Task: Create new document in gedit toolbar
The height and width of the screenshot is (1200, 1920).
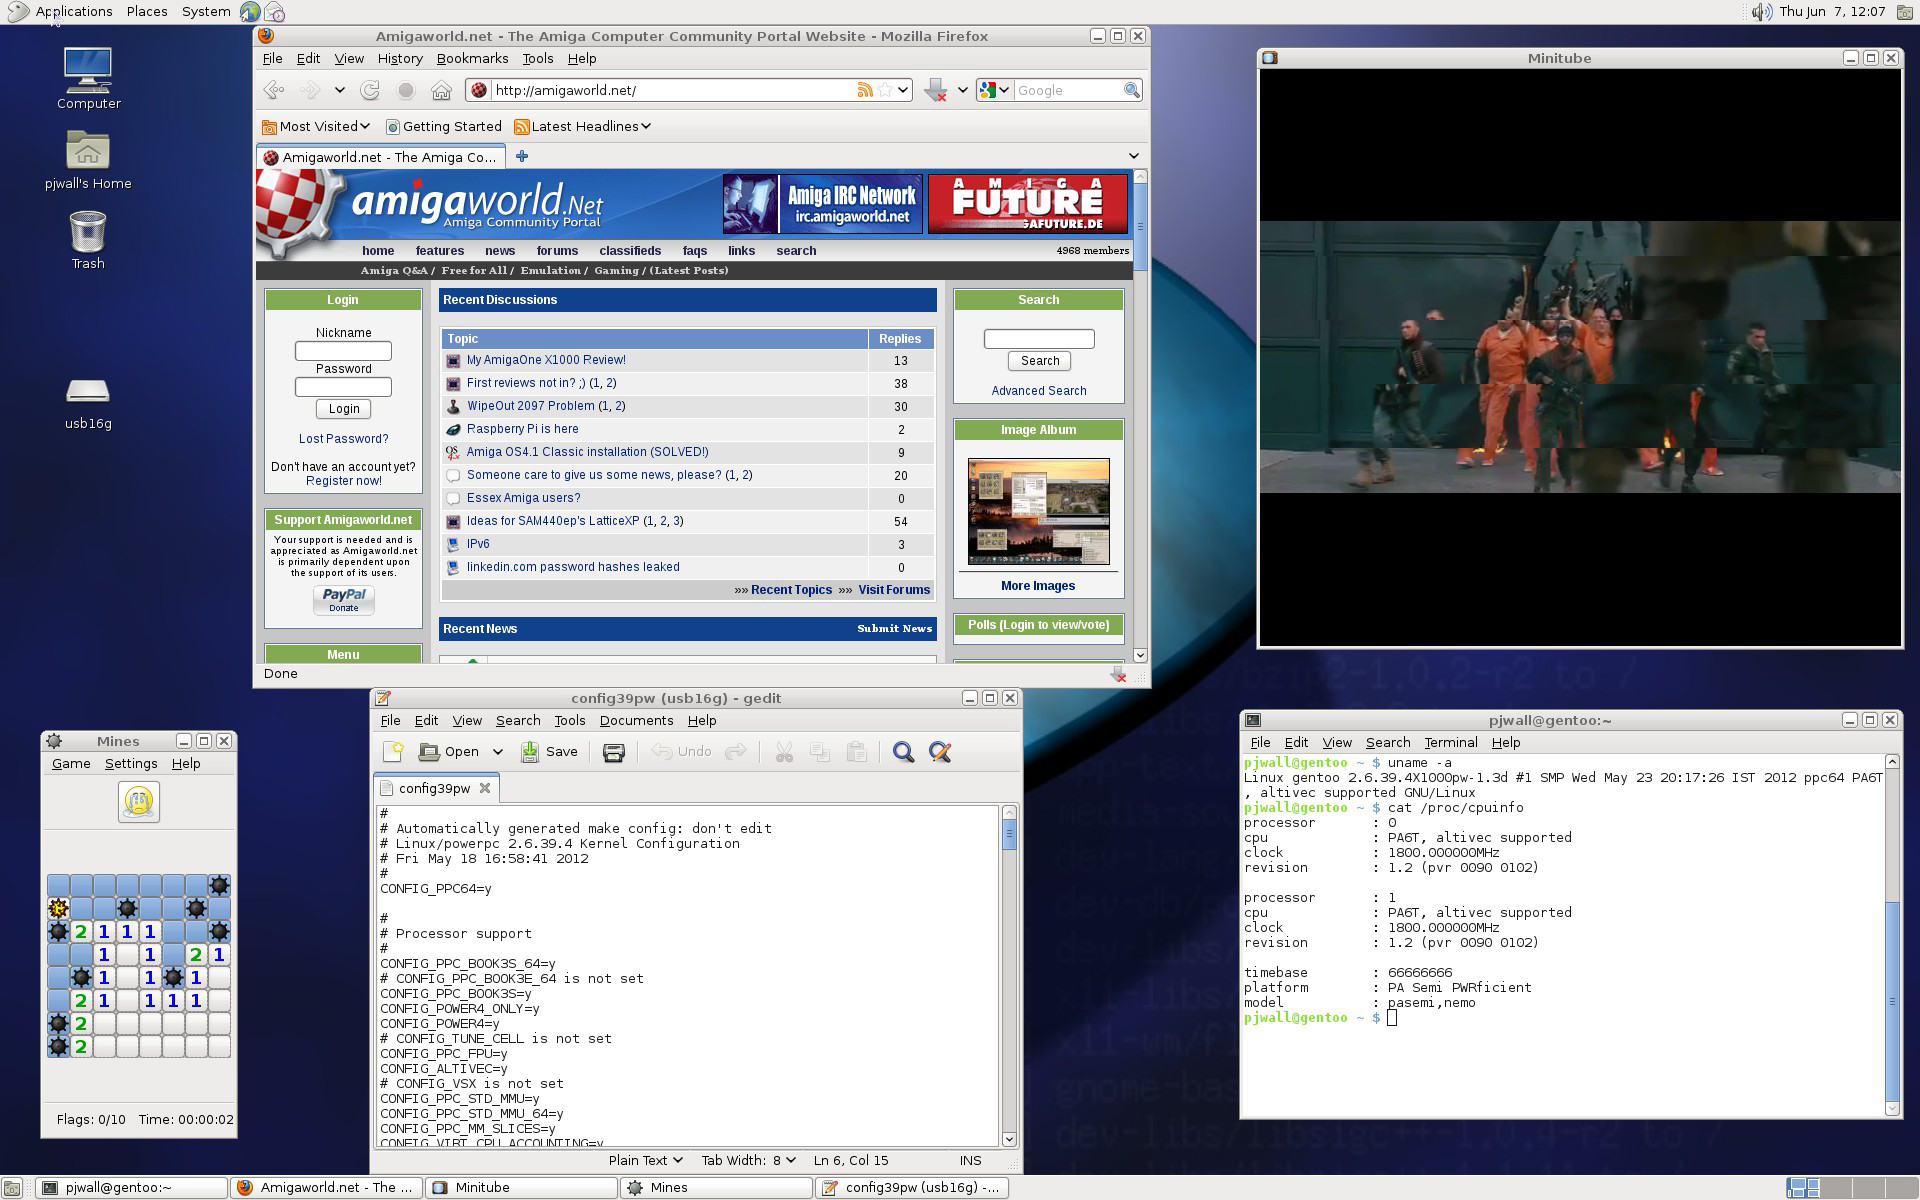Action: pos(393,752)
